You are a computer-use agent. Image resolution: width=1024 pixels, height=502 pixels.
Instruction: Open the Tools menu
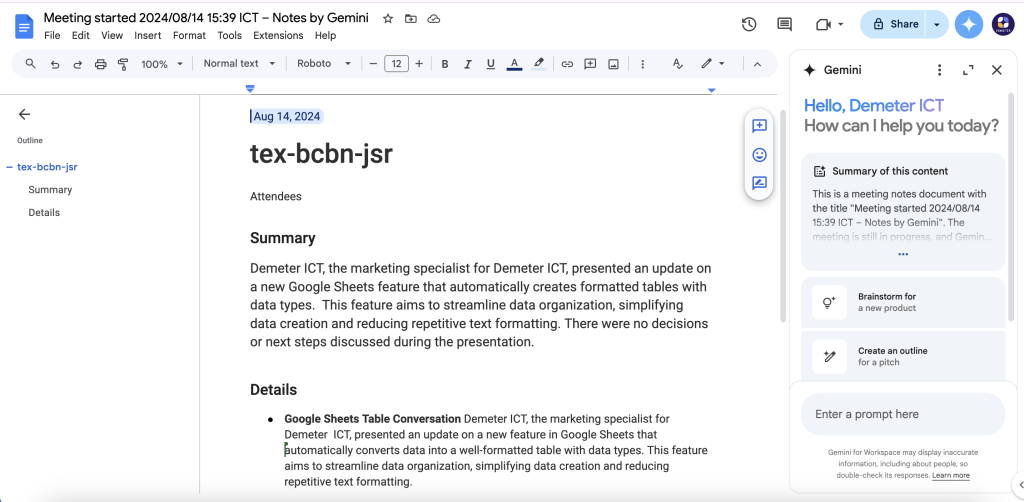click(230, 35)
